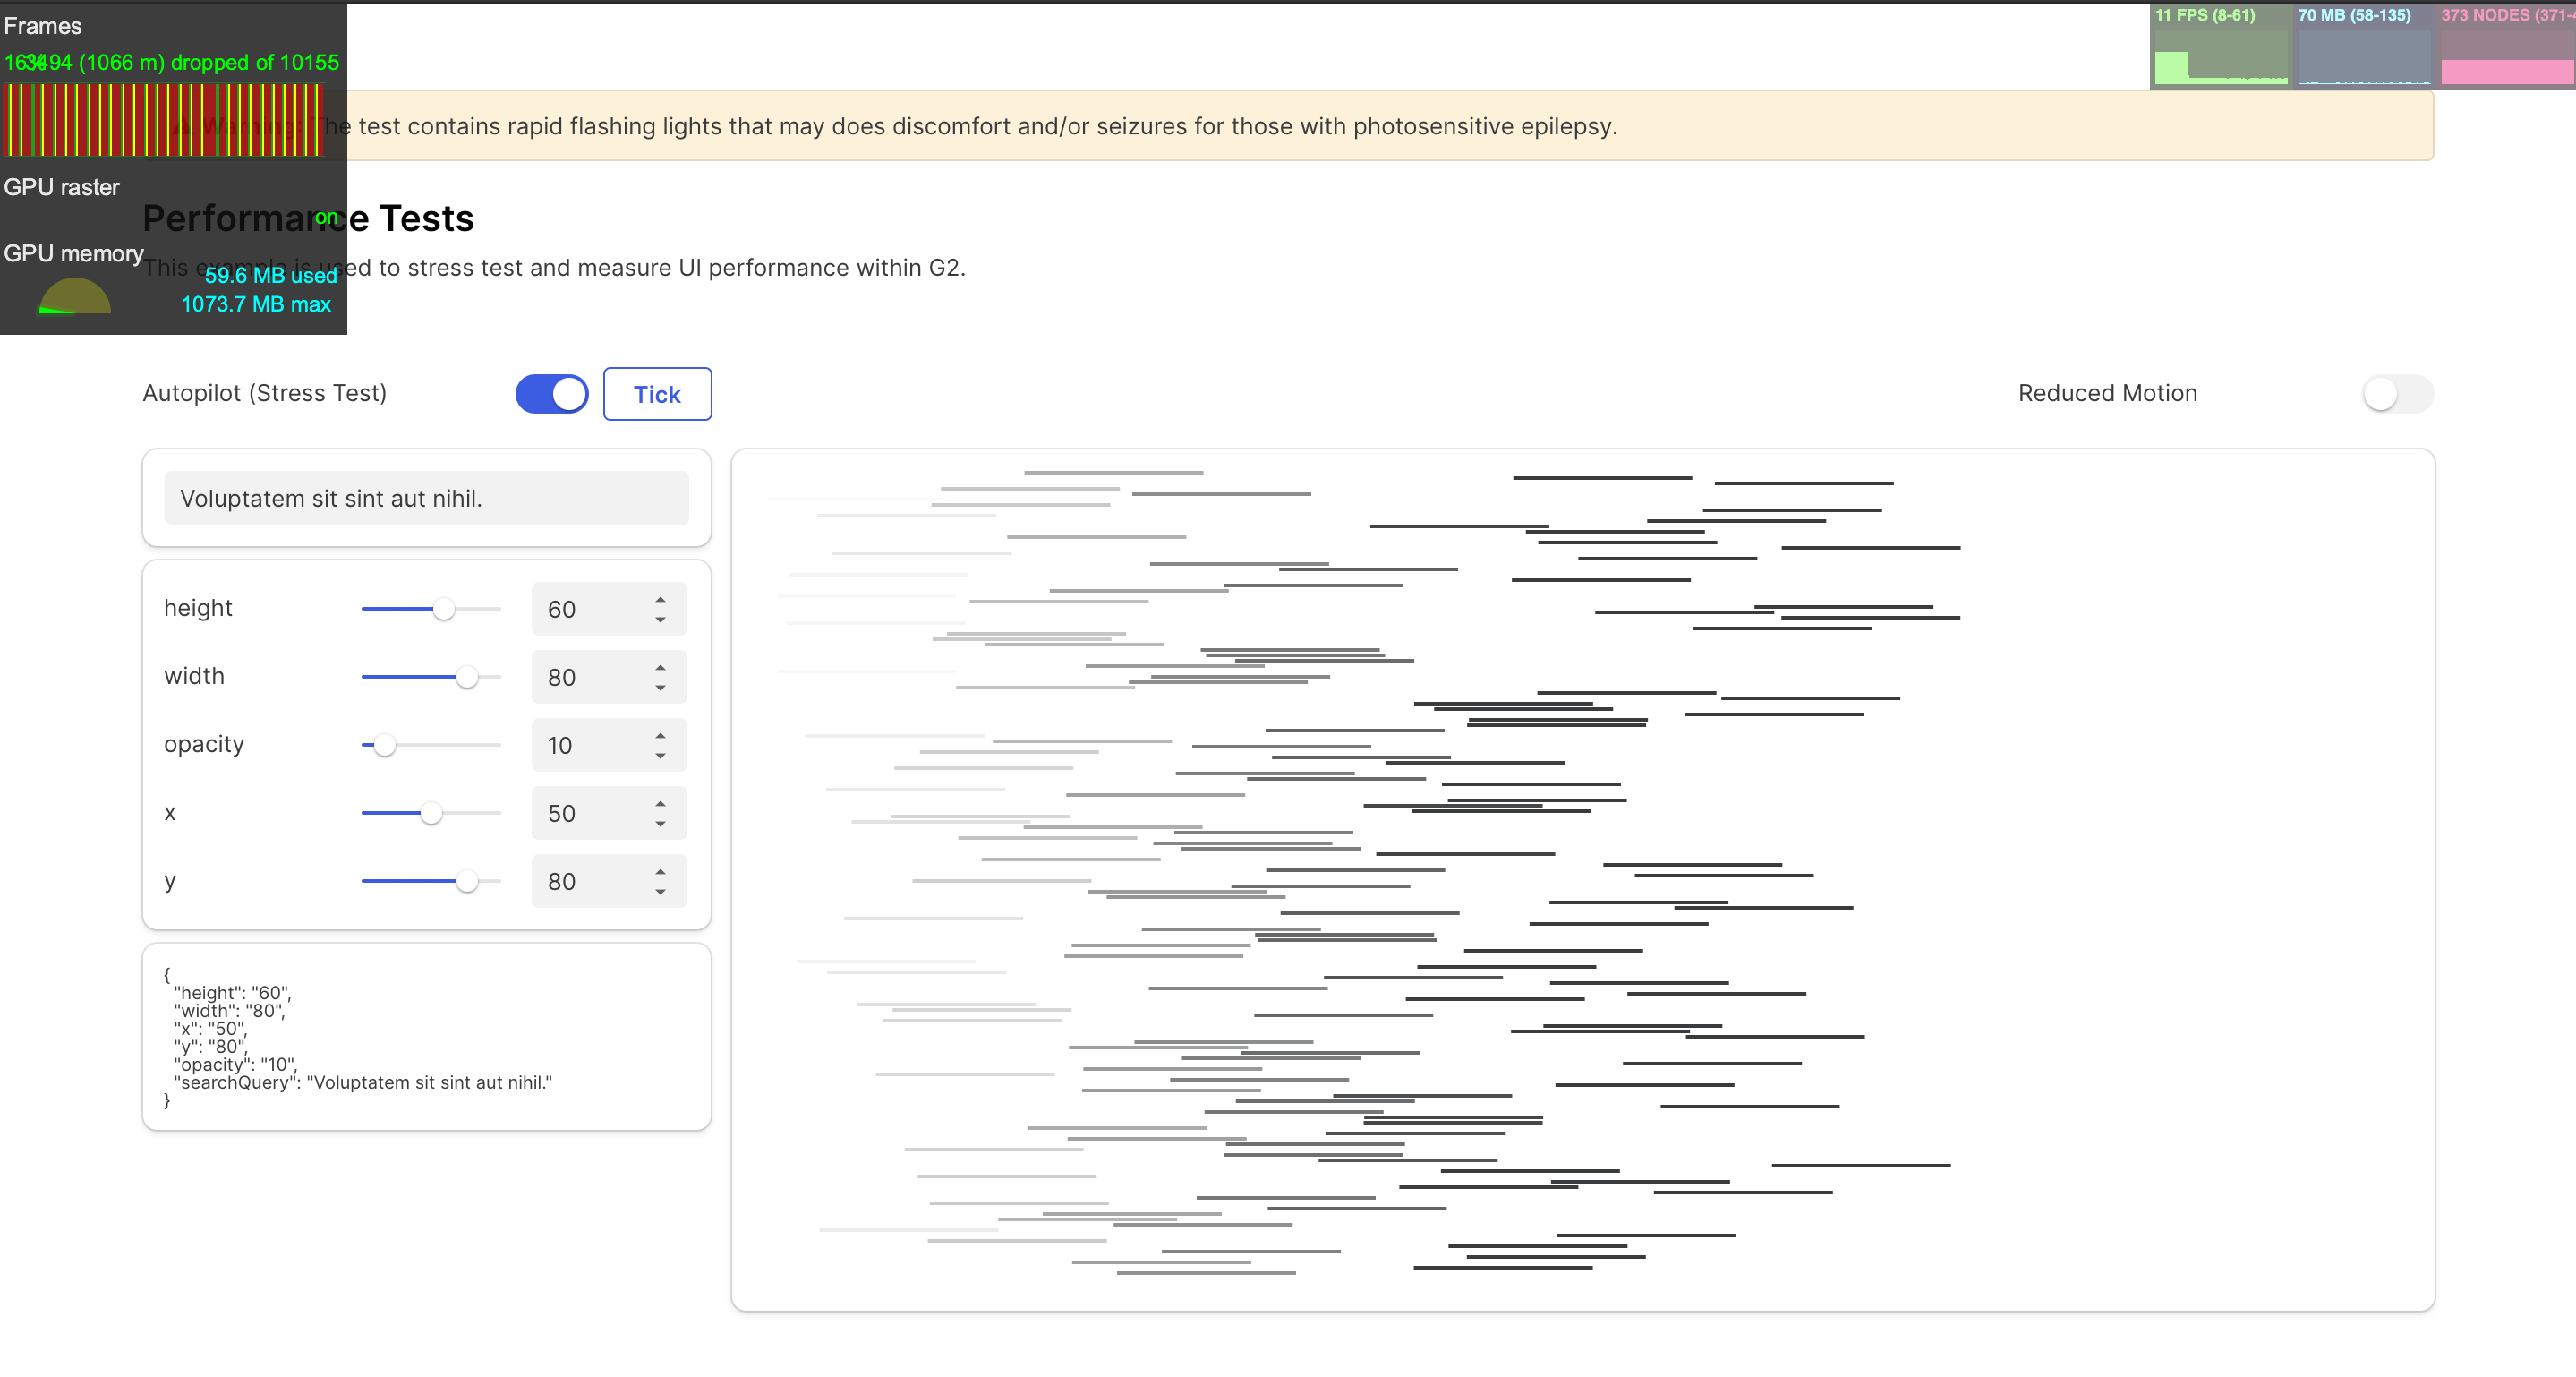Image resolution: width=2576 pixels, height=1377 pixels.
Task: Select the Voluptatem search query field
Action: (x=426, y=498)
